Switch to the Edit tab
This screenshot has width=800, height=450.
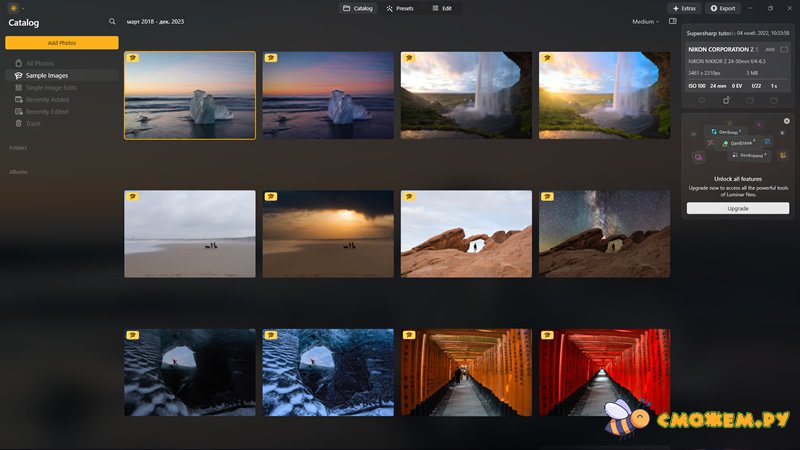[x=442, y=8]
